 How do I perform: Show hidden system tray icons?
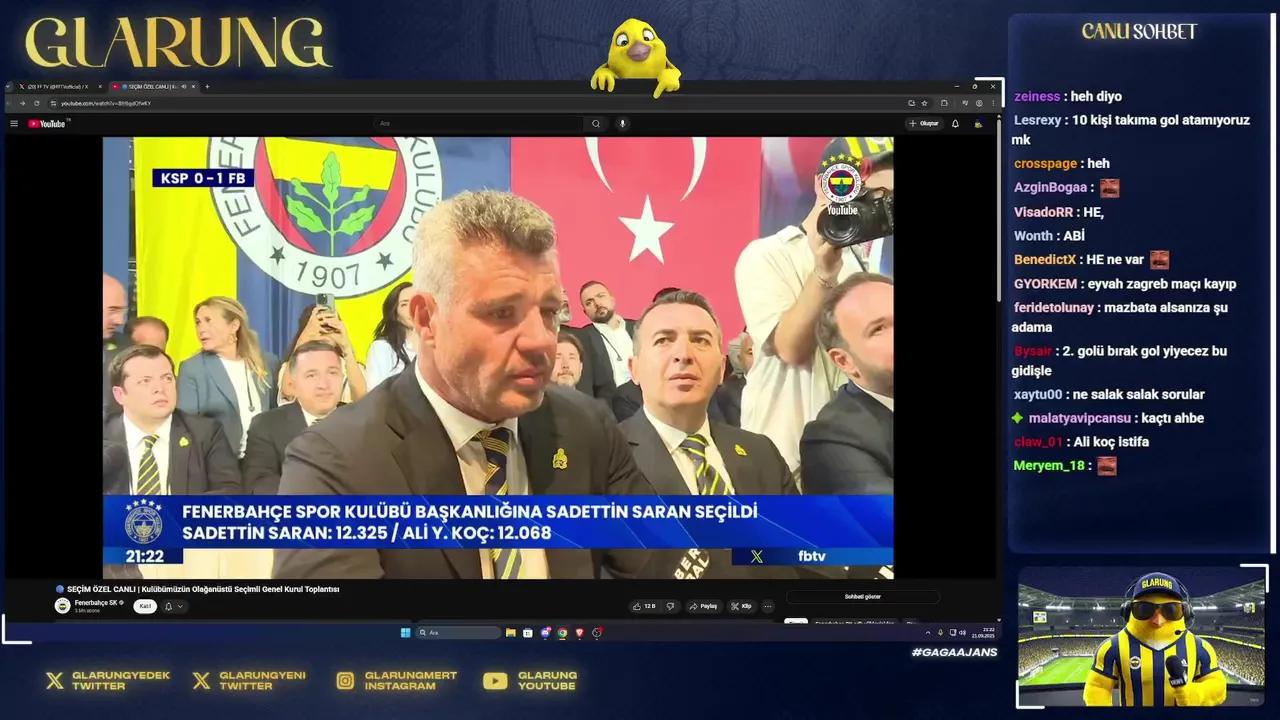(x=927, y=633)
